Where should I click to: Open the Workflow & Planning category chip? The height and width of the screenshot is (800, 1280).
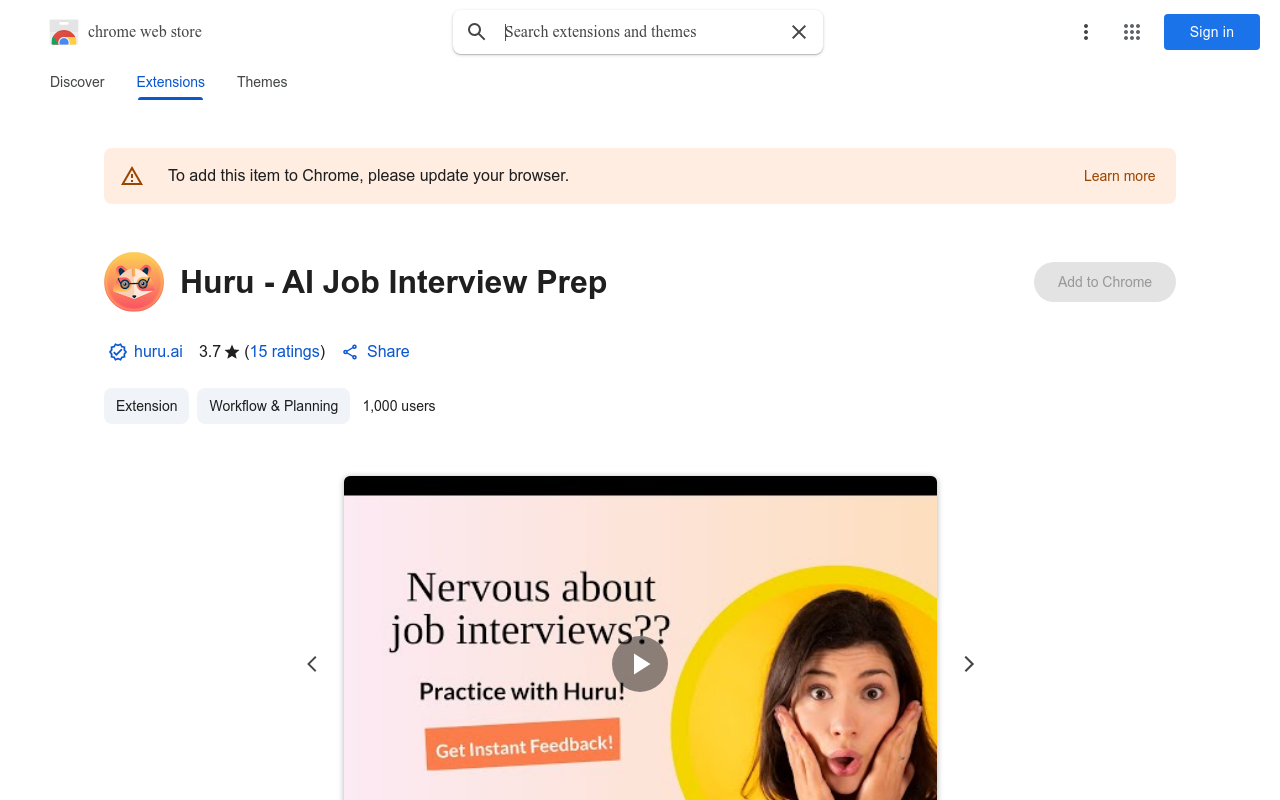(274, 406)
